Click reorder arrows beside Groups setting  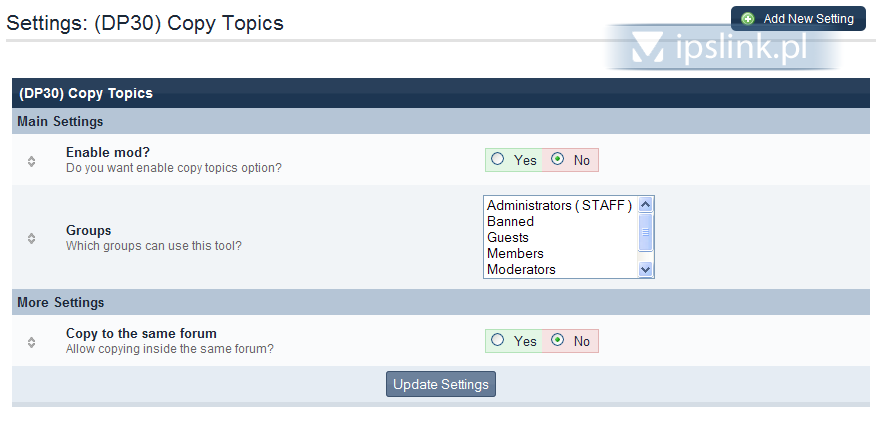click(31, 238)
